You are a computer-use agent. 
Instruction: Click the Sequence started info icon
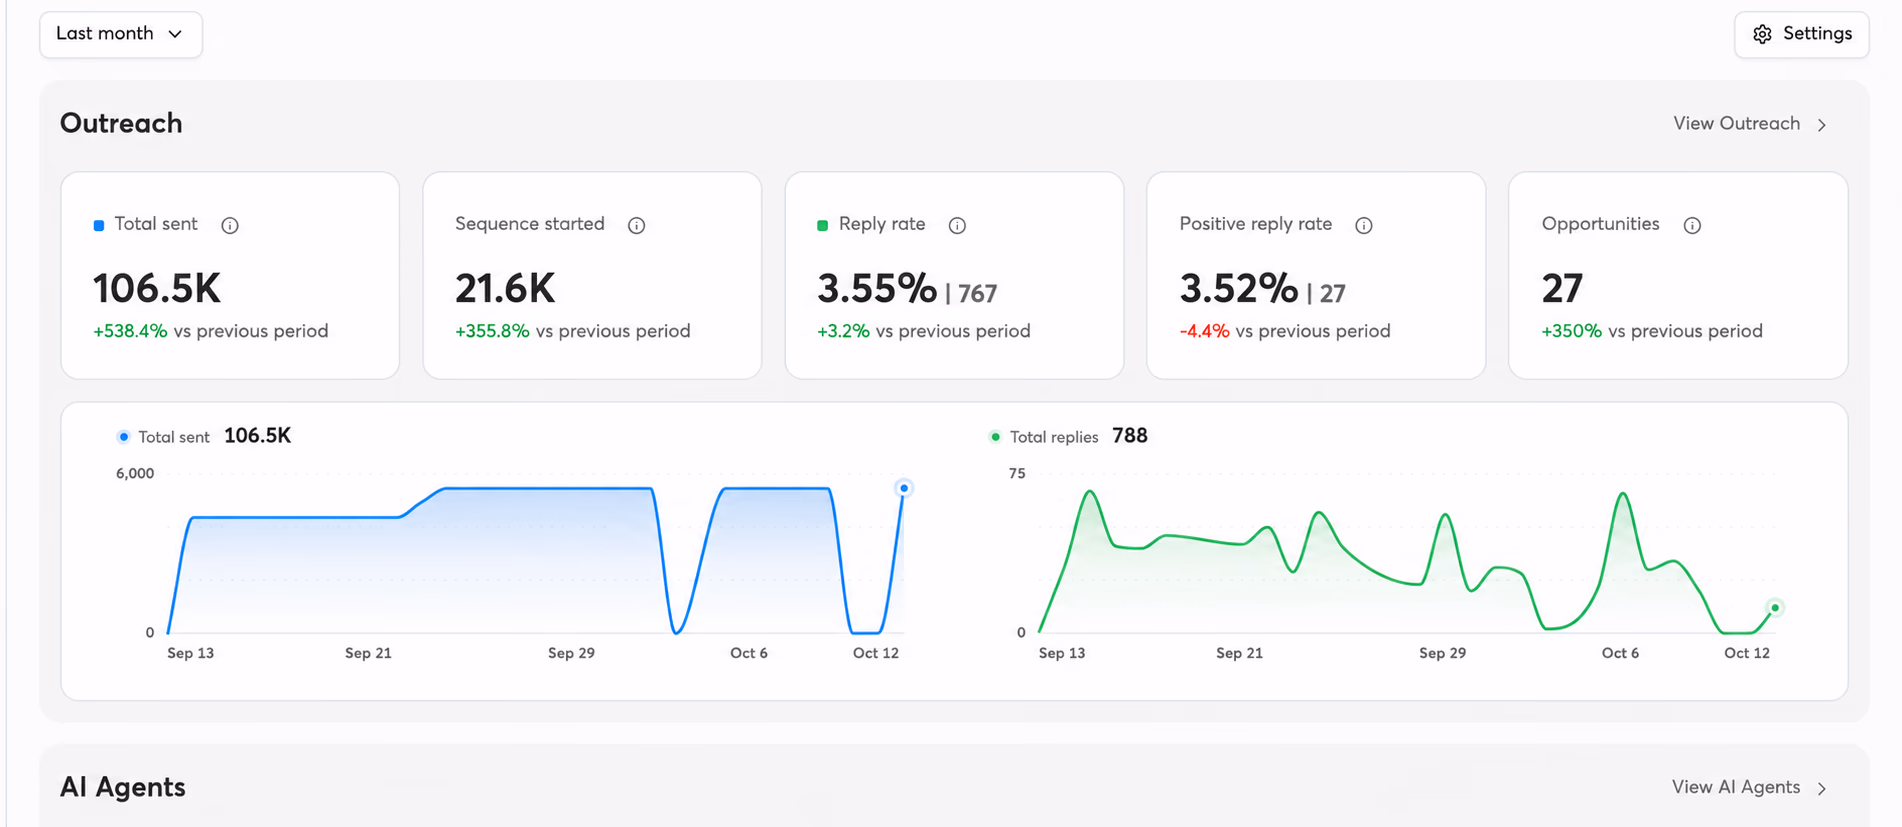point(636,225)
